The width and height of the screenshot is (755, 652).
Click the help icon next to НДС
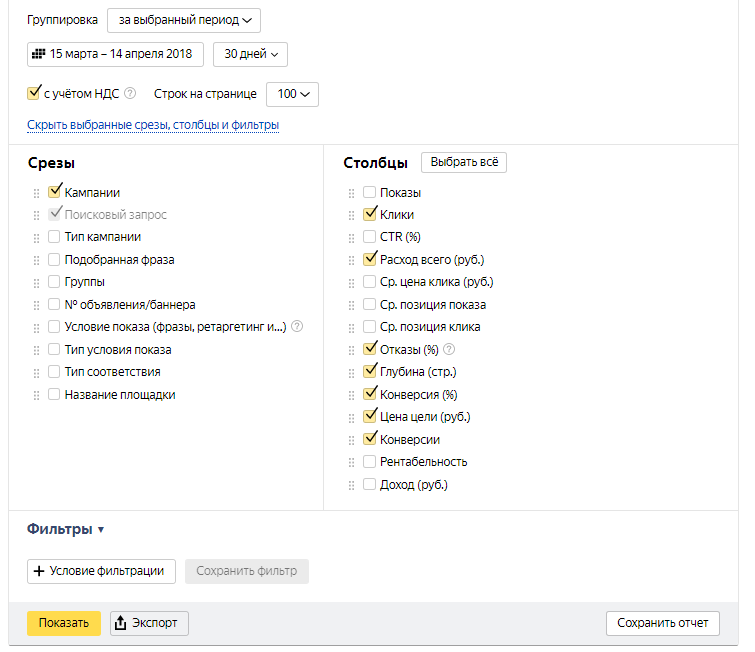click(x=130, y=94)
